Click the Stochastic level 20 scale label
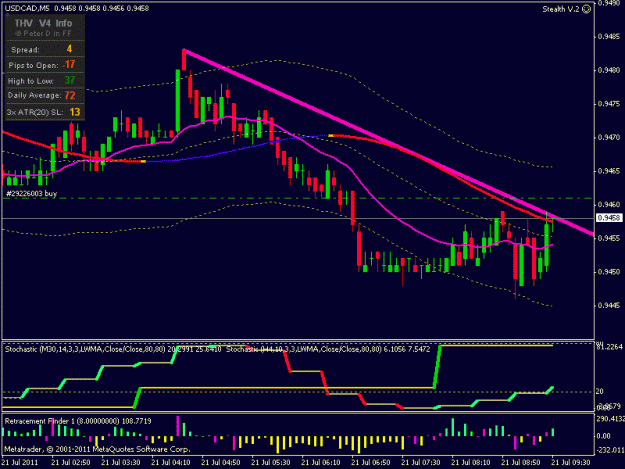This screenshot has width=625, height=469. click(599, 392)
